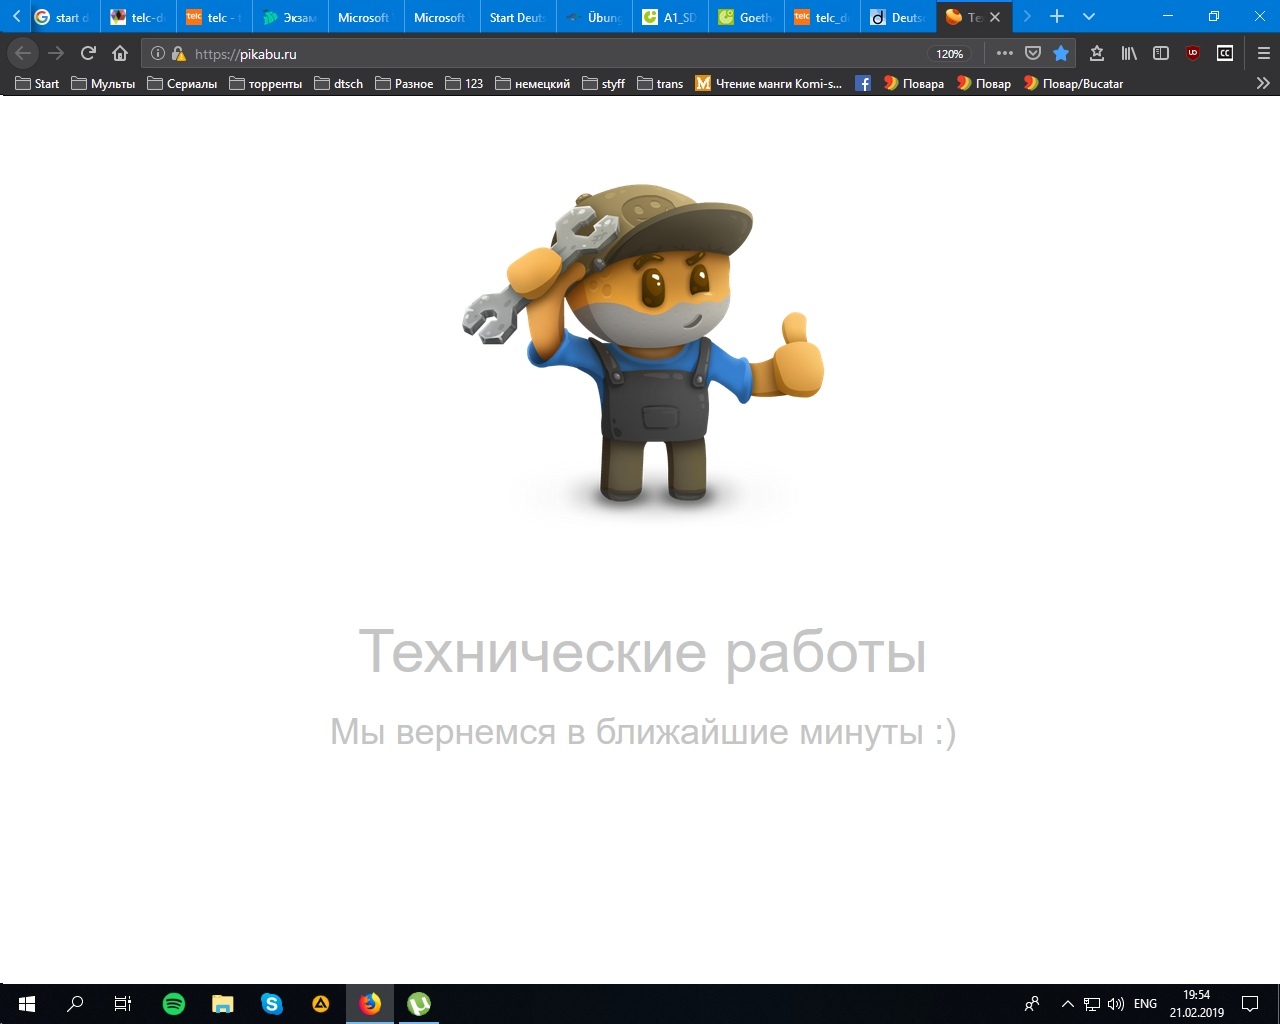The height and width of the screenshot is (1024, 1280).
Task: Show hidden system tray icons
Action: click(x=1067, y=1004)
